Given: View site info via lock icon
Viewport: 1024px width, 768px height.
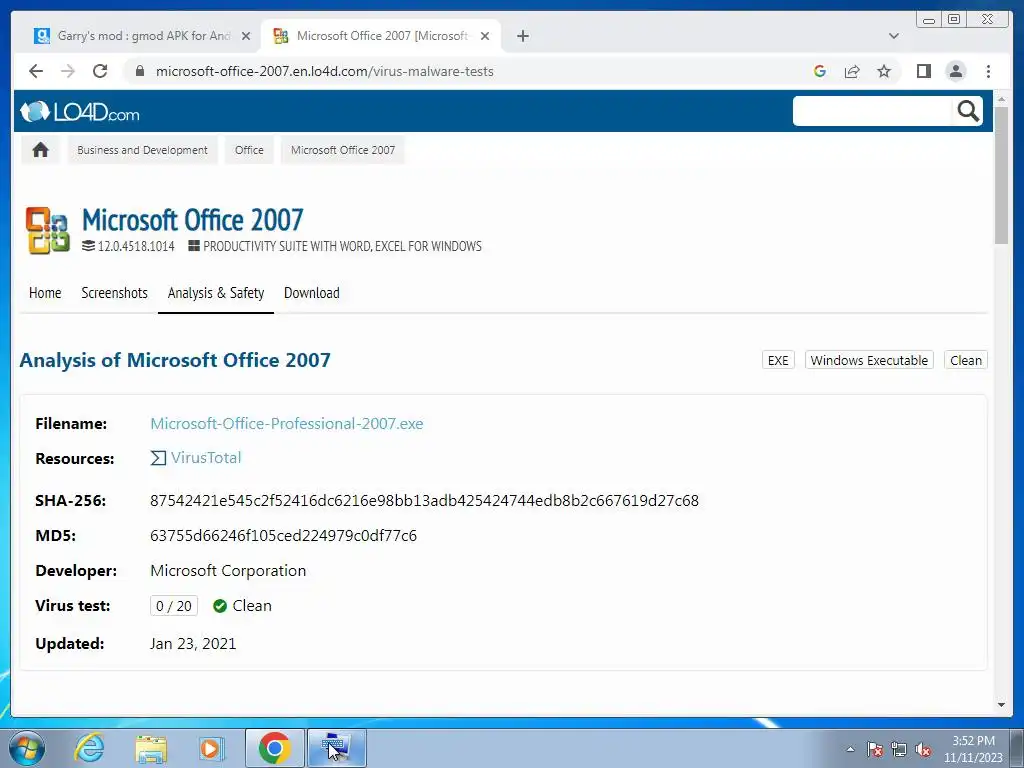Looking at the screenshot, I should click(x=140, y=71).
